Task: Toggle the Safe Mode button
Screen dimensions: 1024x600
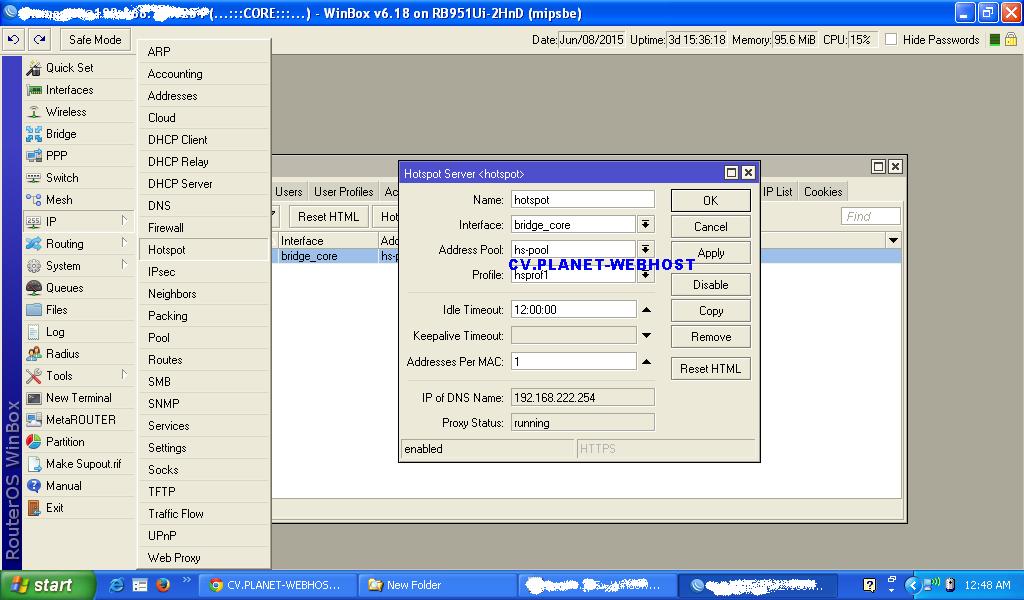Action: click(95, 40)
